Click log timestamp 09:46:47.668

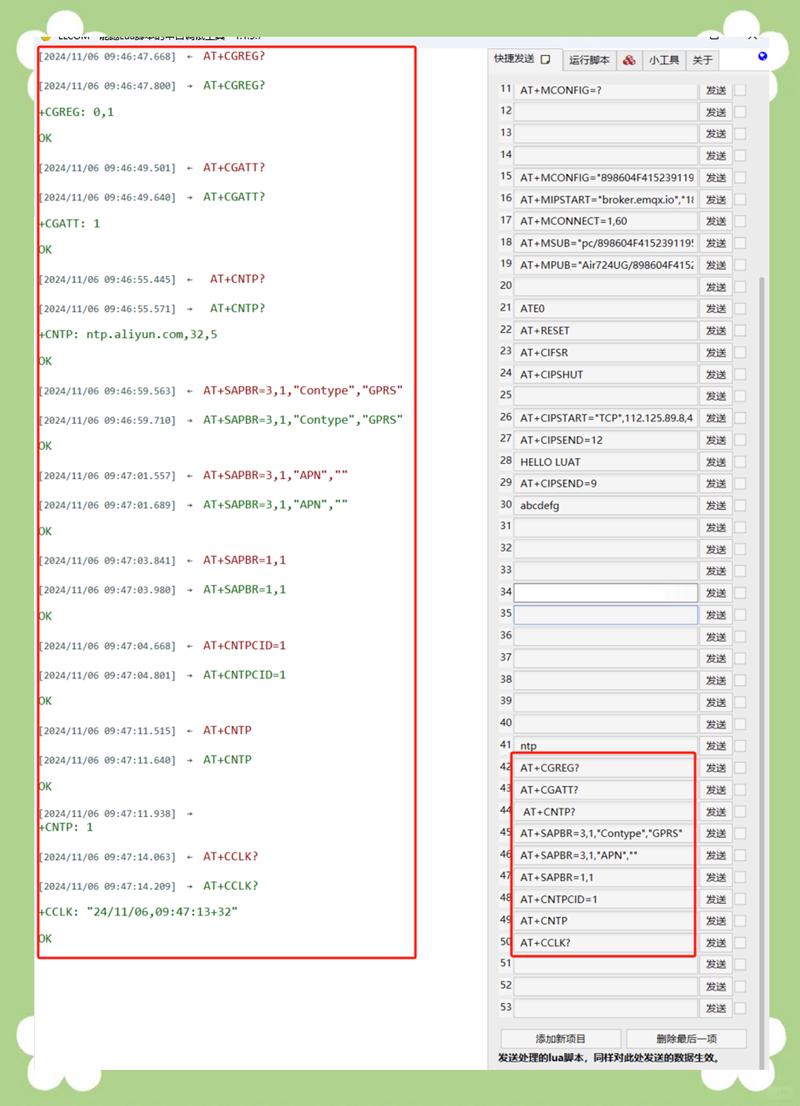coord(107,56)
